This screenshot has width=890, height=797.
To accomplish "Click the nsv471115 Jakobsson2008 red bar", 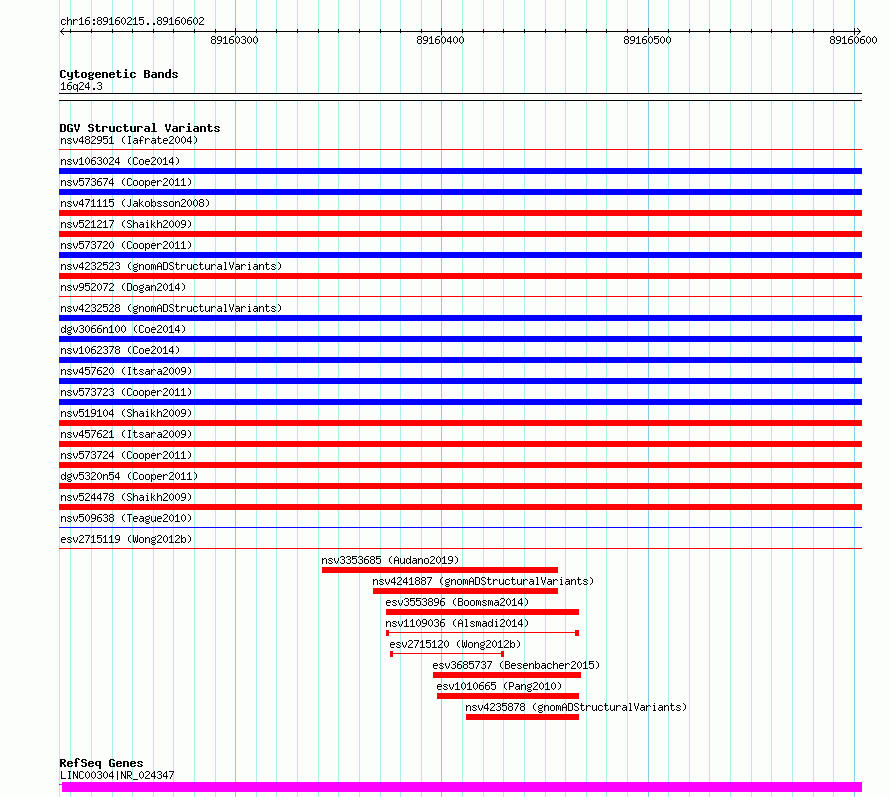I will [460, 213].
